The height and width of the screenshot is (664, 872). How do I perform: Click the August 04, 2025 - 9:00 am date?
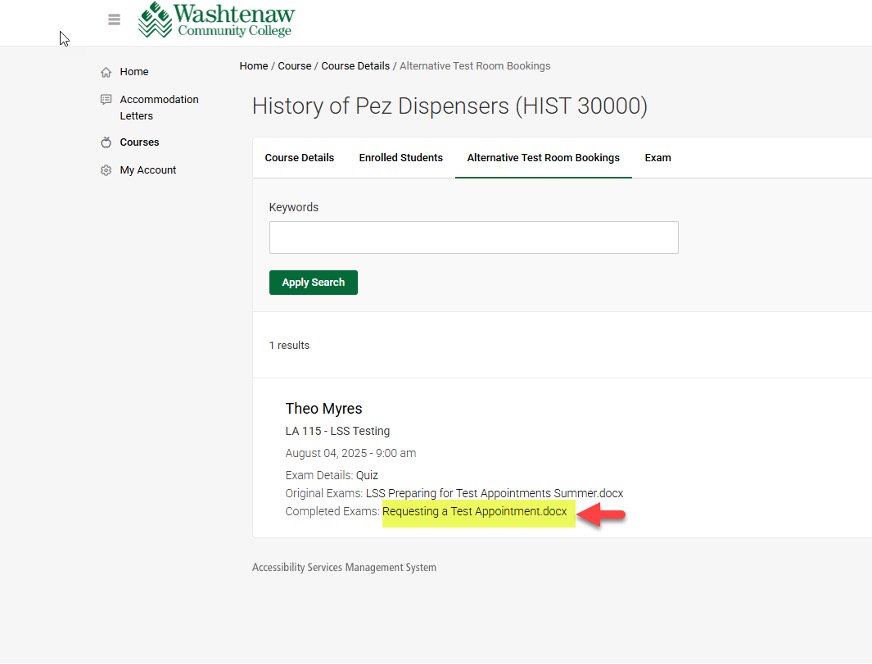coord(350,453)
